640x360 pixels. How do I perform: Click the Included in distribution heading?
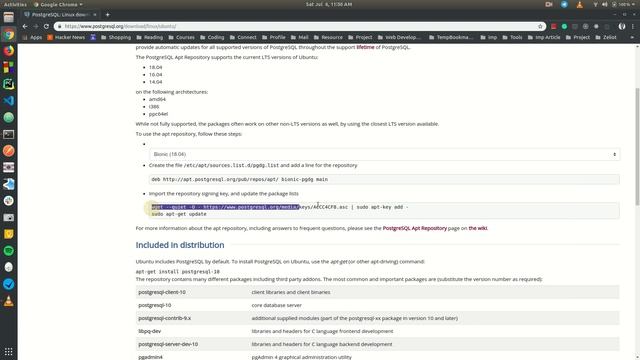180,245
